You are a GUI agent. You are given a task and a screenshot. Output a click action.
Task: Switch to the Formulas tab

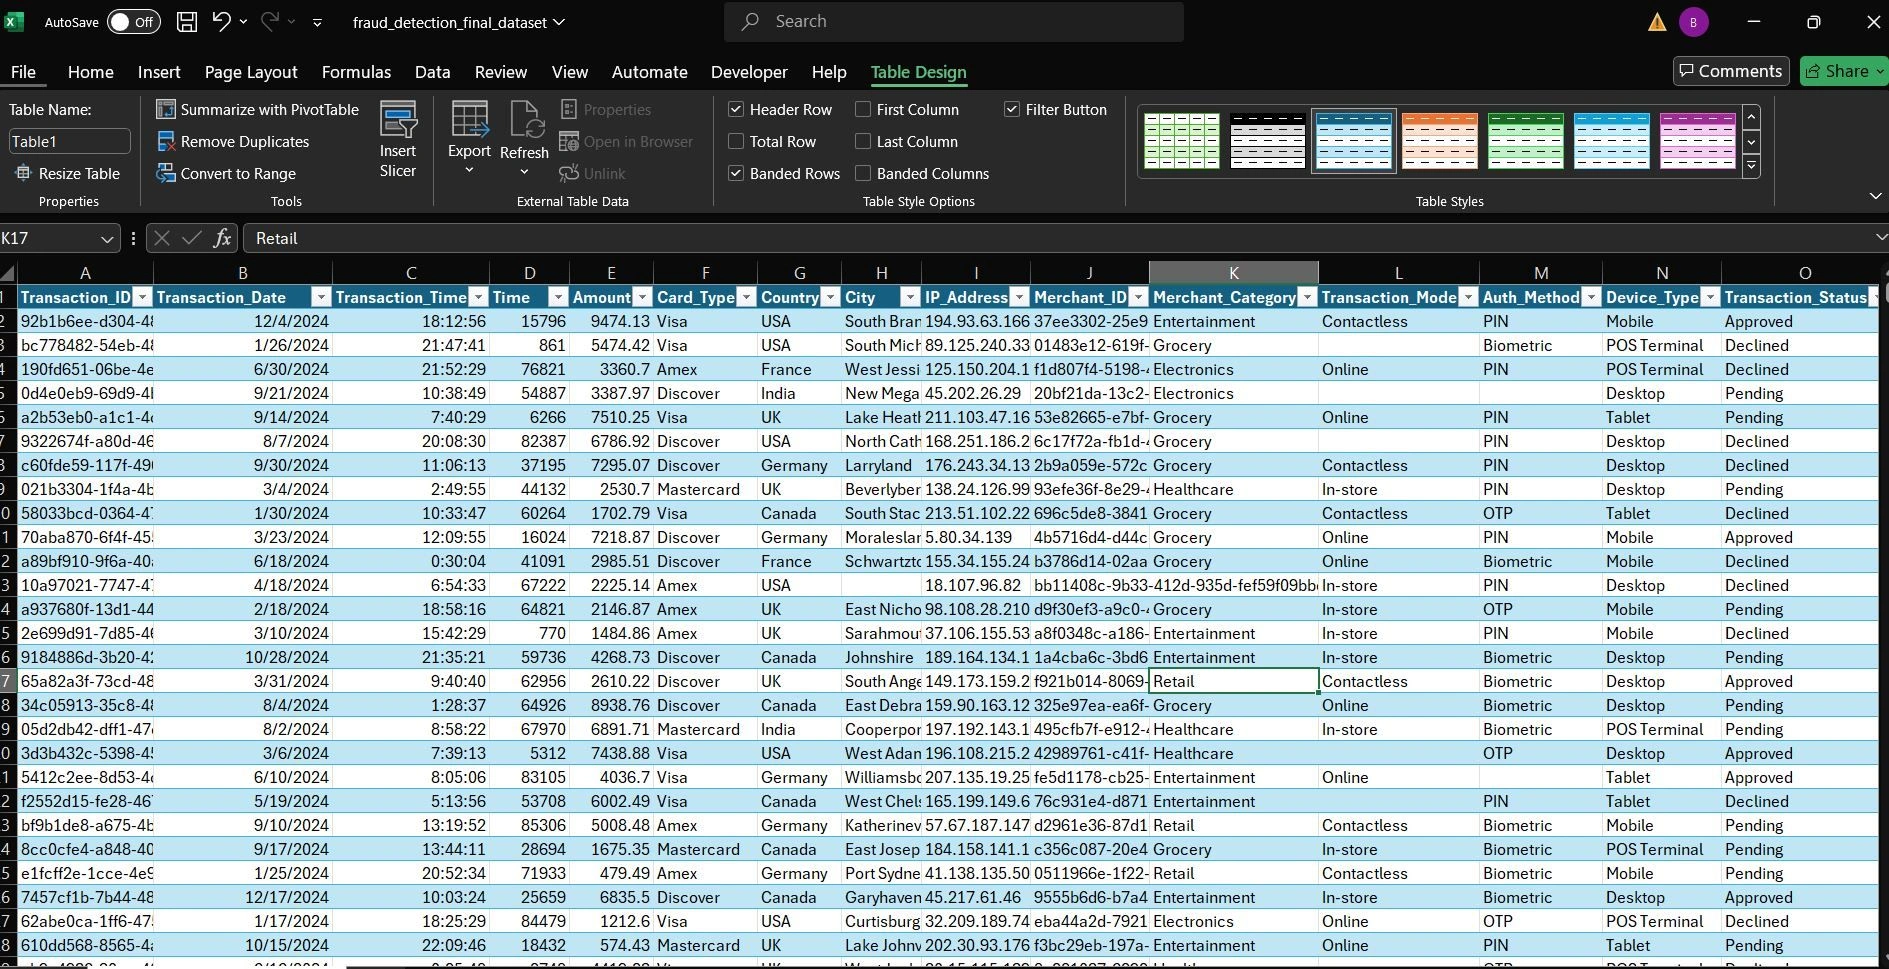(x=356, y=72)
